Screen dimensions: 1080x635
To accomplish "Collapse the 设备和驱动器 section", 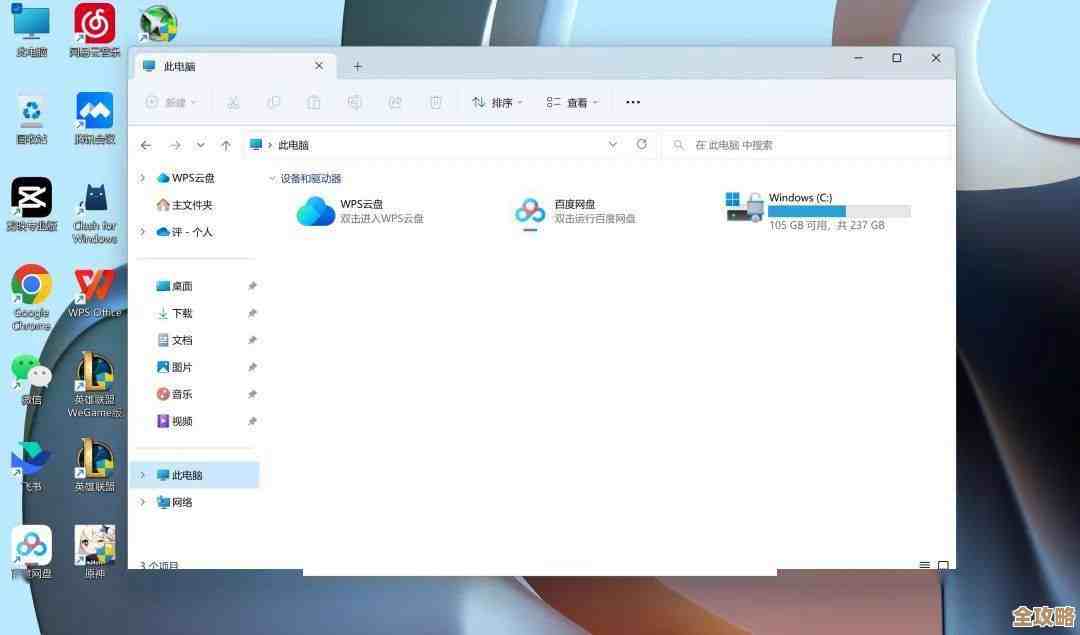I will coord(273,178).
